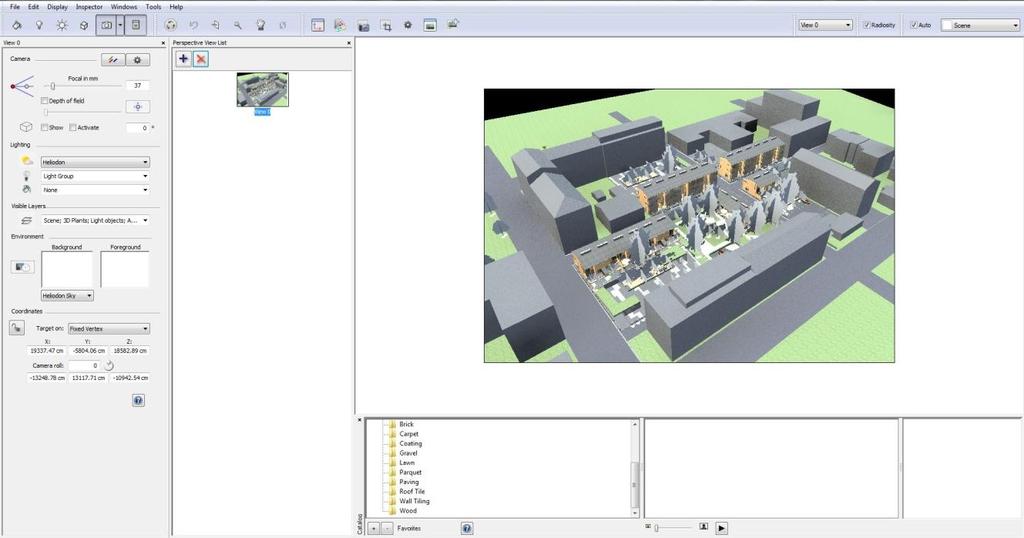This screenshot has width=1024, height=538.
Task: Open the Windows menu
Action: pyautogui.click(x=124, y=7)
